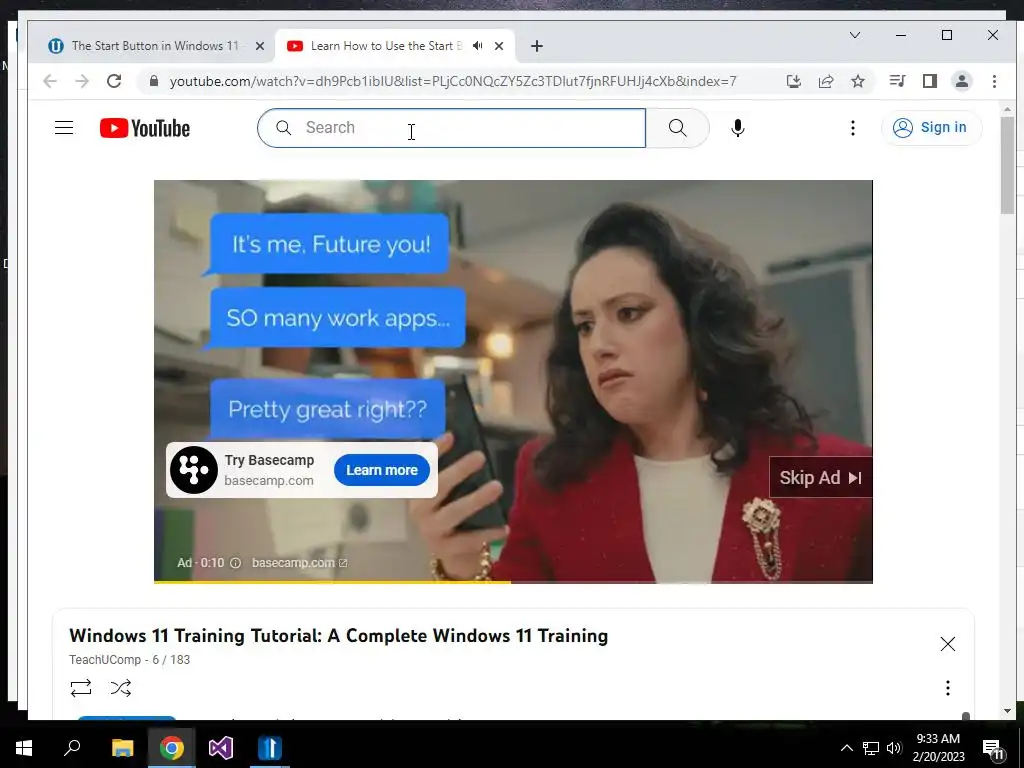This screenshot has height=768, width=1024.
Task: Close the Start Button in Windows 11 tab
Action: click(x=260, y=46)
